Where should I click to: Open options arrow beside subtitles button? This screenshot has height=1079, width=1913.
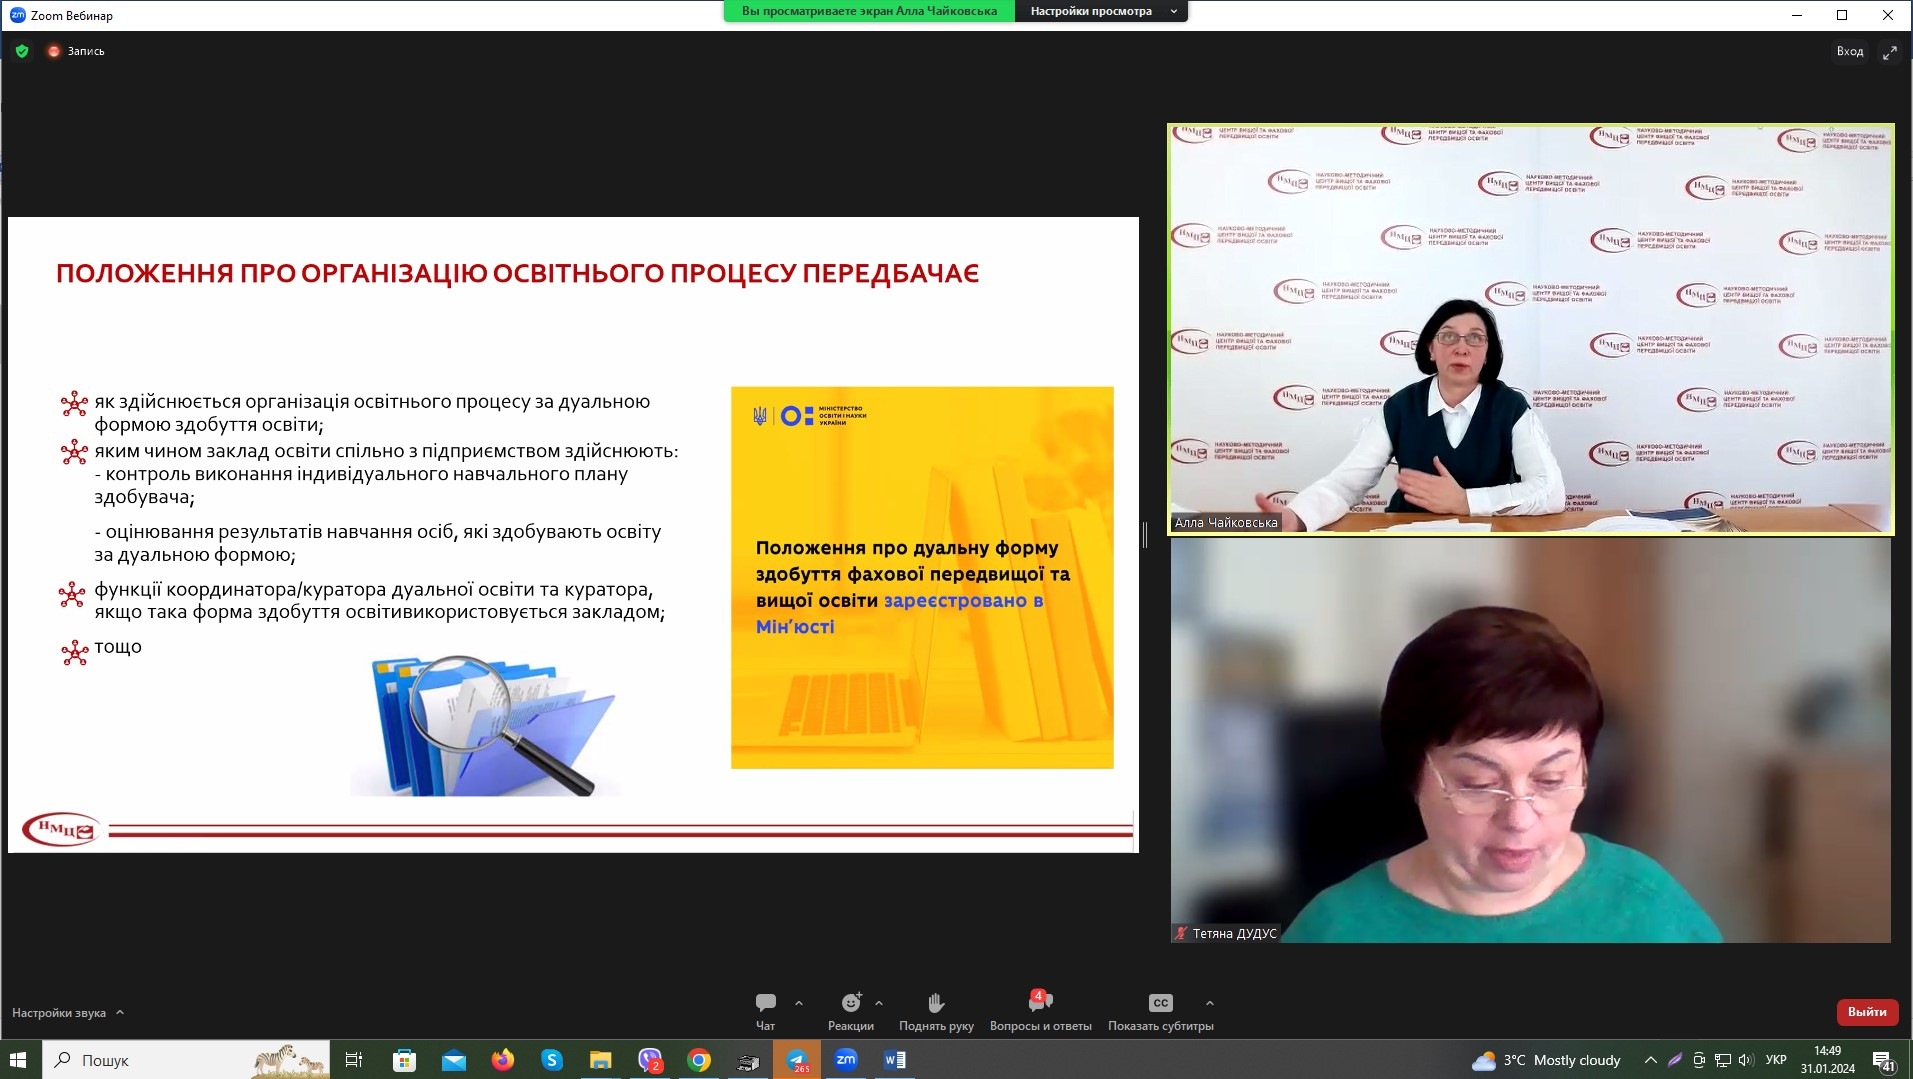[x=1210, y=1003]
